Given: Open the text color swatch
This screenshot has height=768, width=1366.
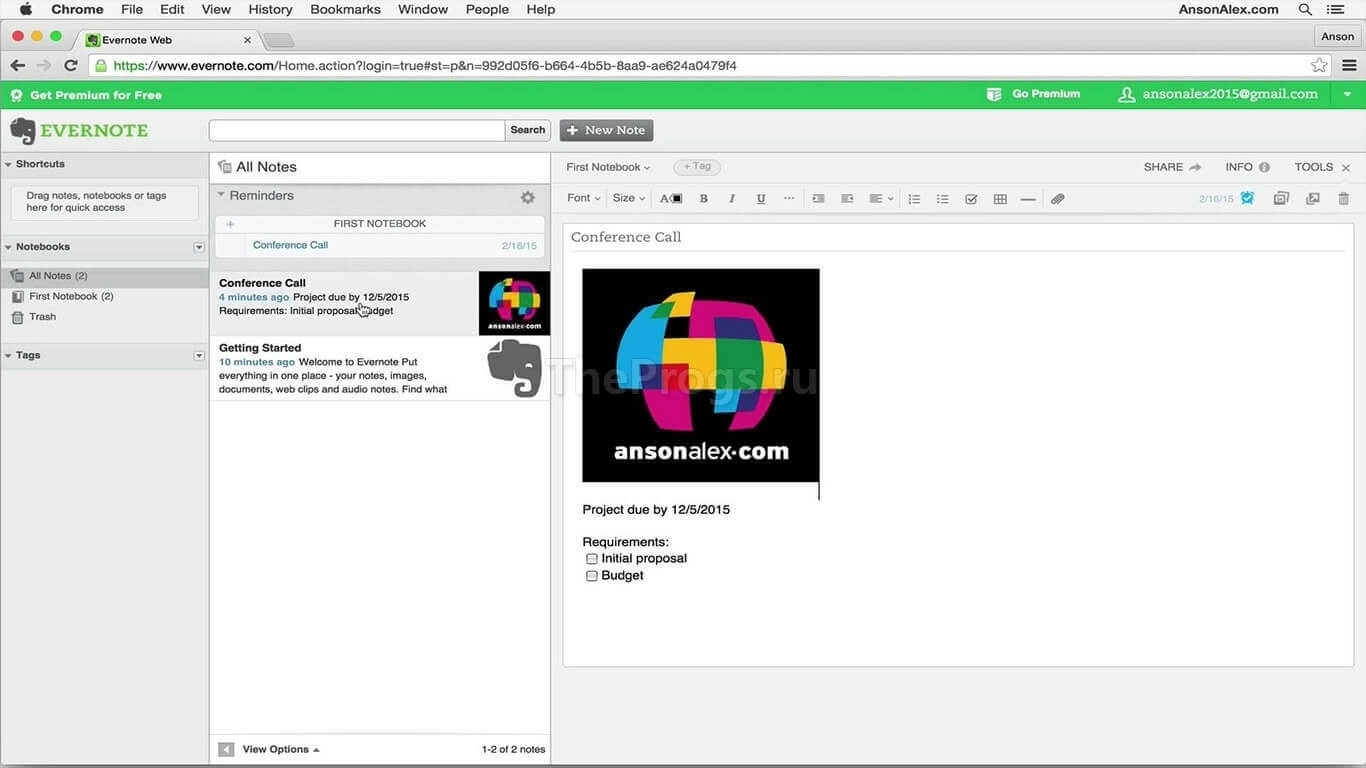Looking at the screenshot, I should (671, 199).
